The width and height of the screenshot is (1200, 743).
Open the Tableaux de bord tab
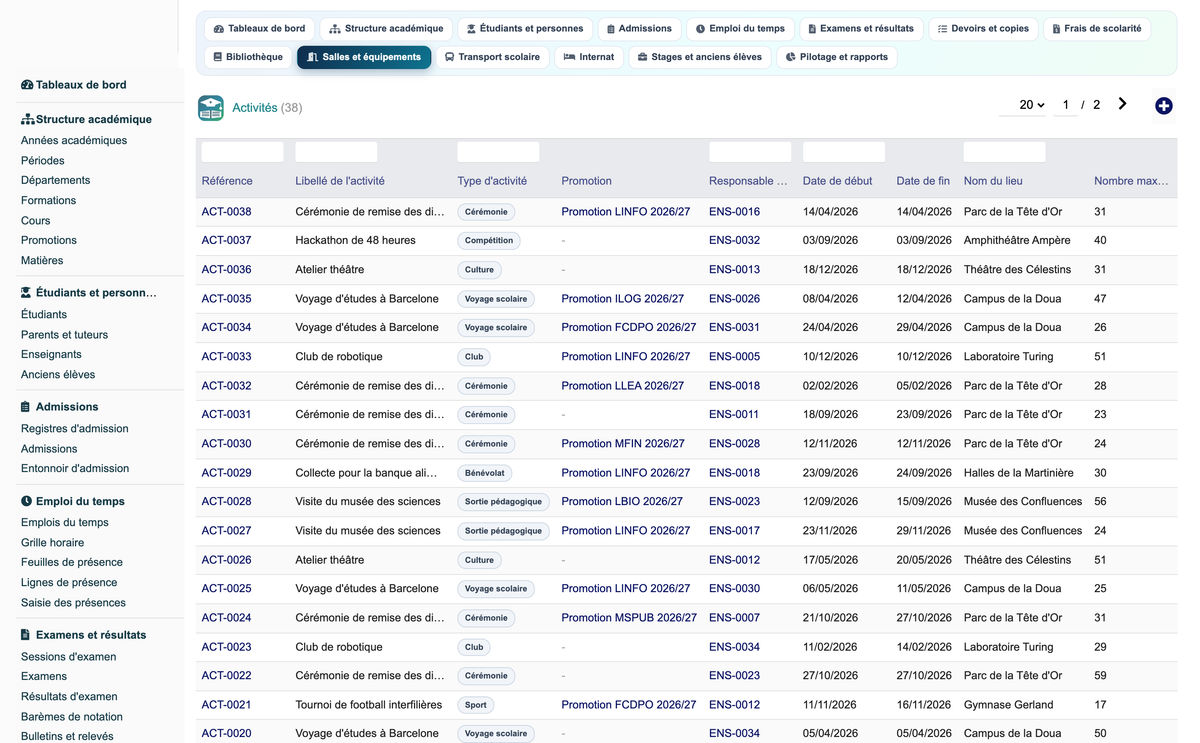pos(260,29)
